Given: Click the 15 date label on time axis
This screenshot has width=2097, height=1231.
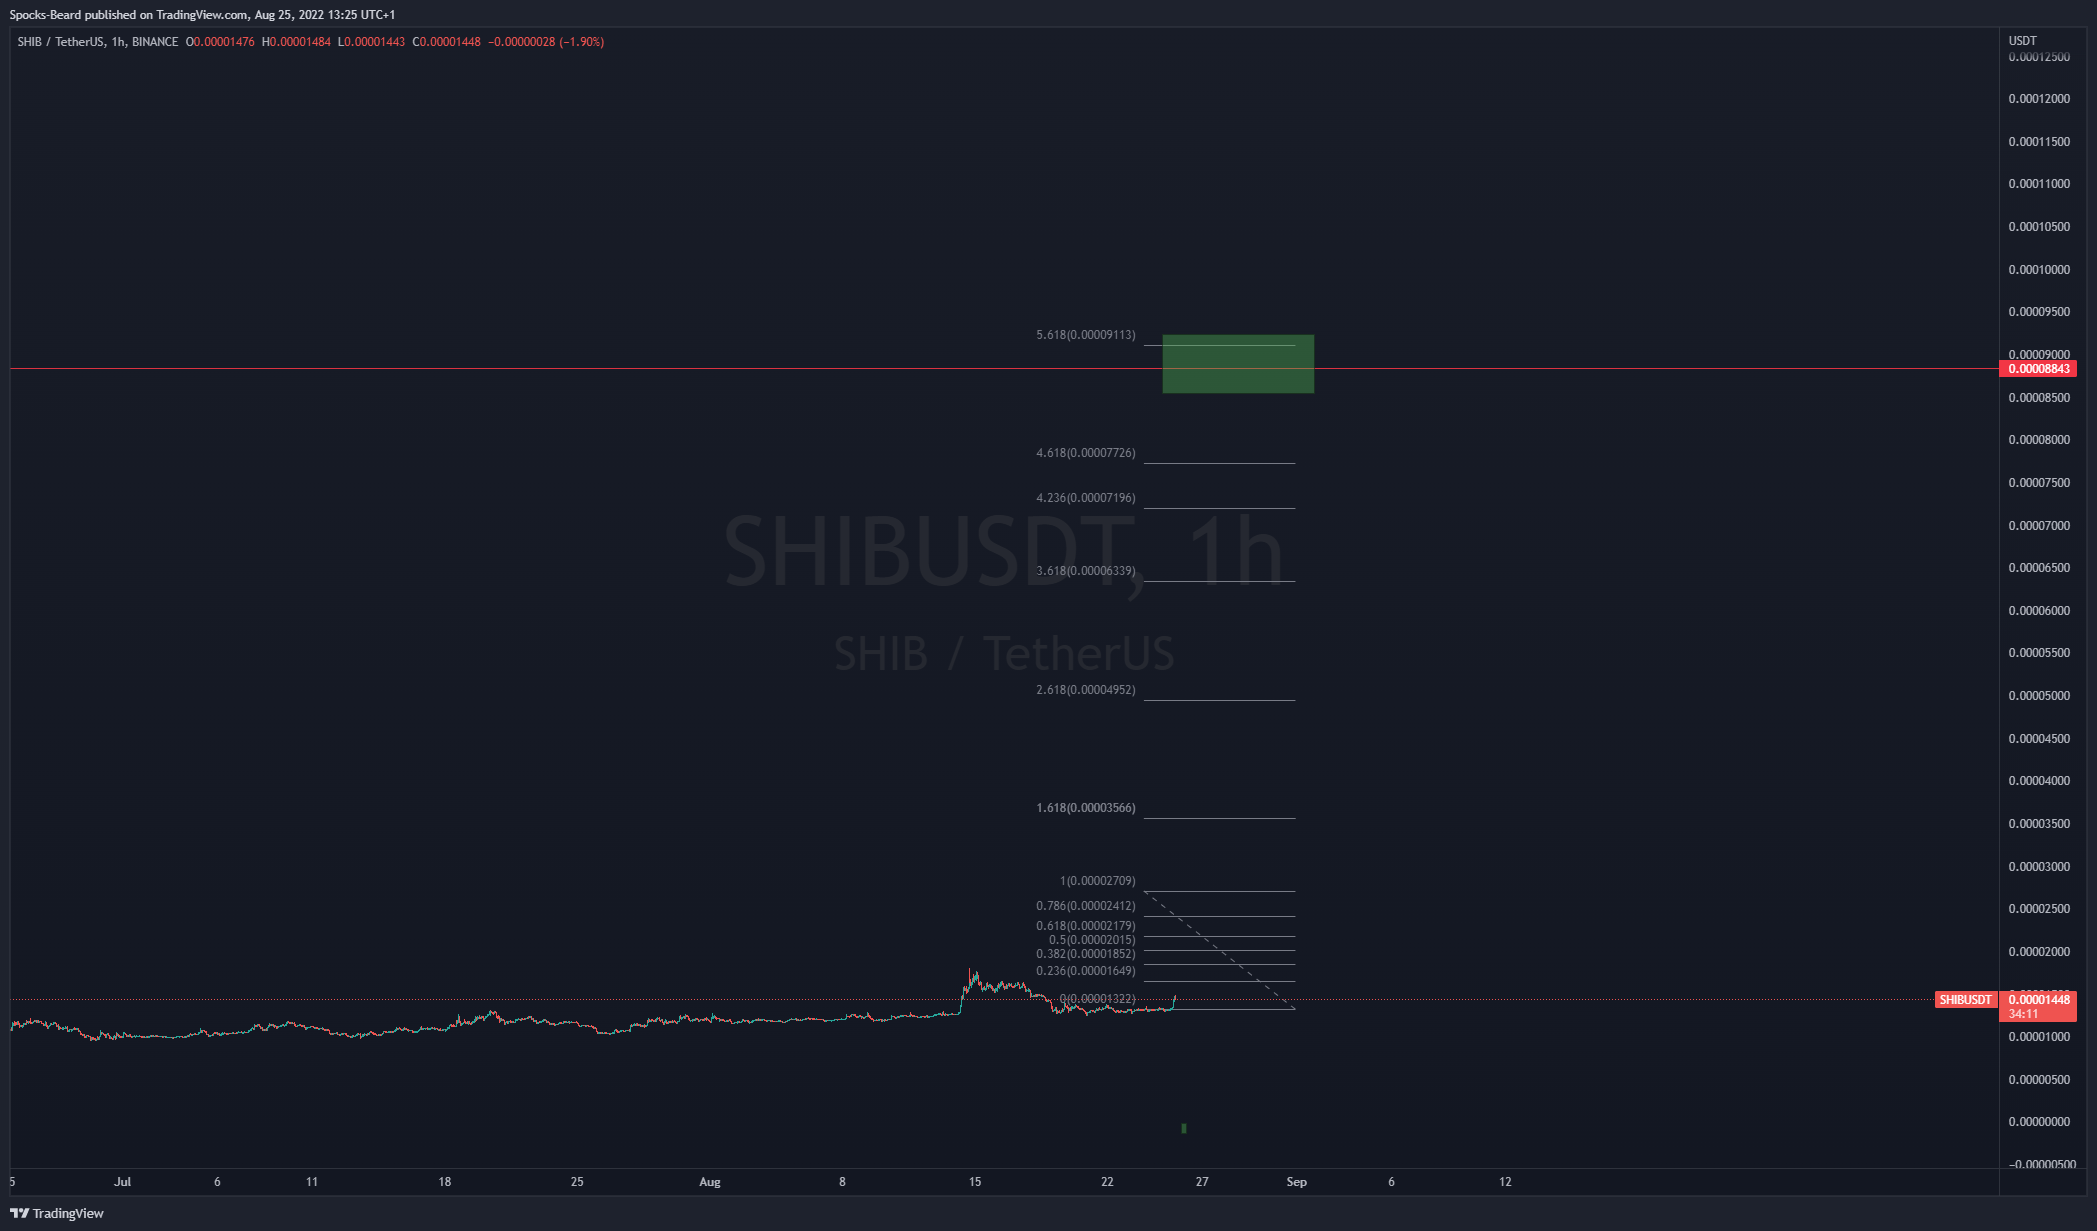Looking at the screenshot, I should pos(975,1182).
